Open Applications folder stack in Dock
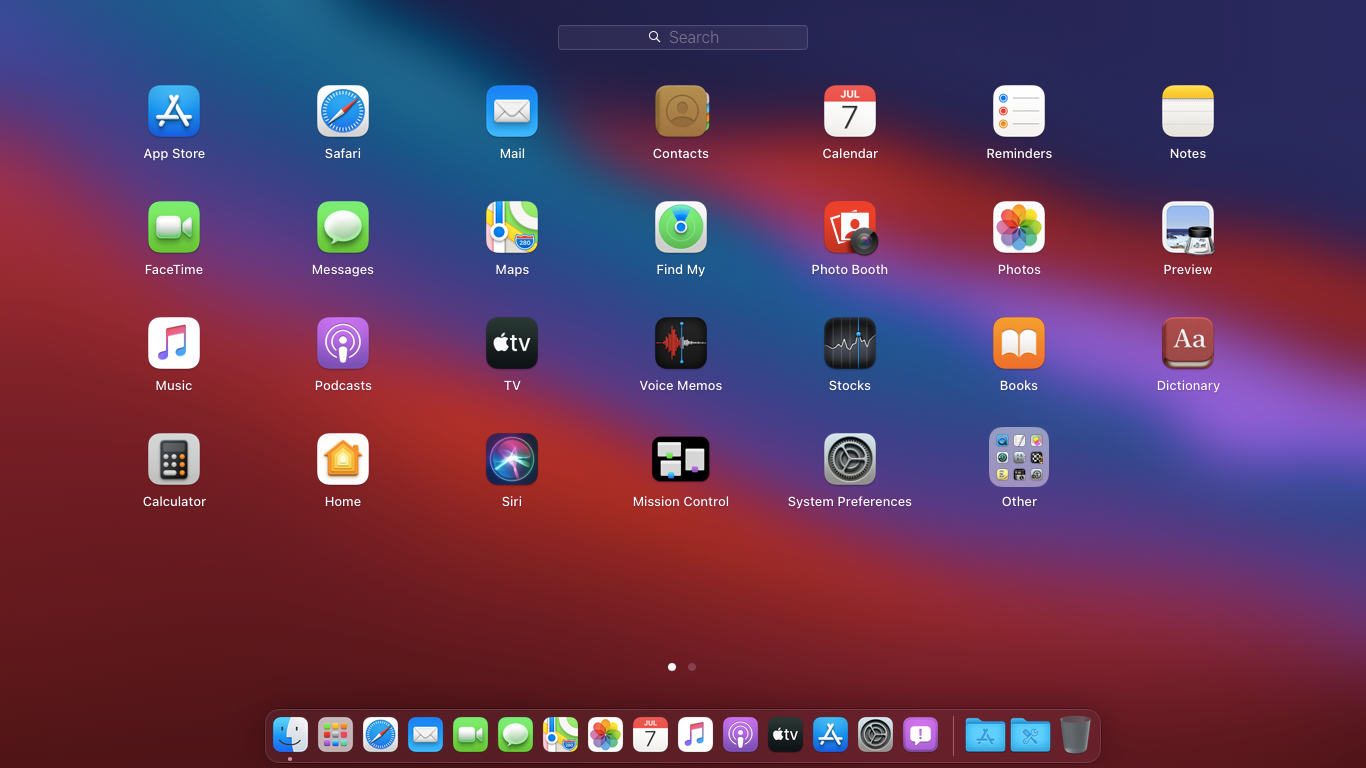This screenshot has width=1366, height=768. 985,735
